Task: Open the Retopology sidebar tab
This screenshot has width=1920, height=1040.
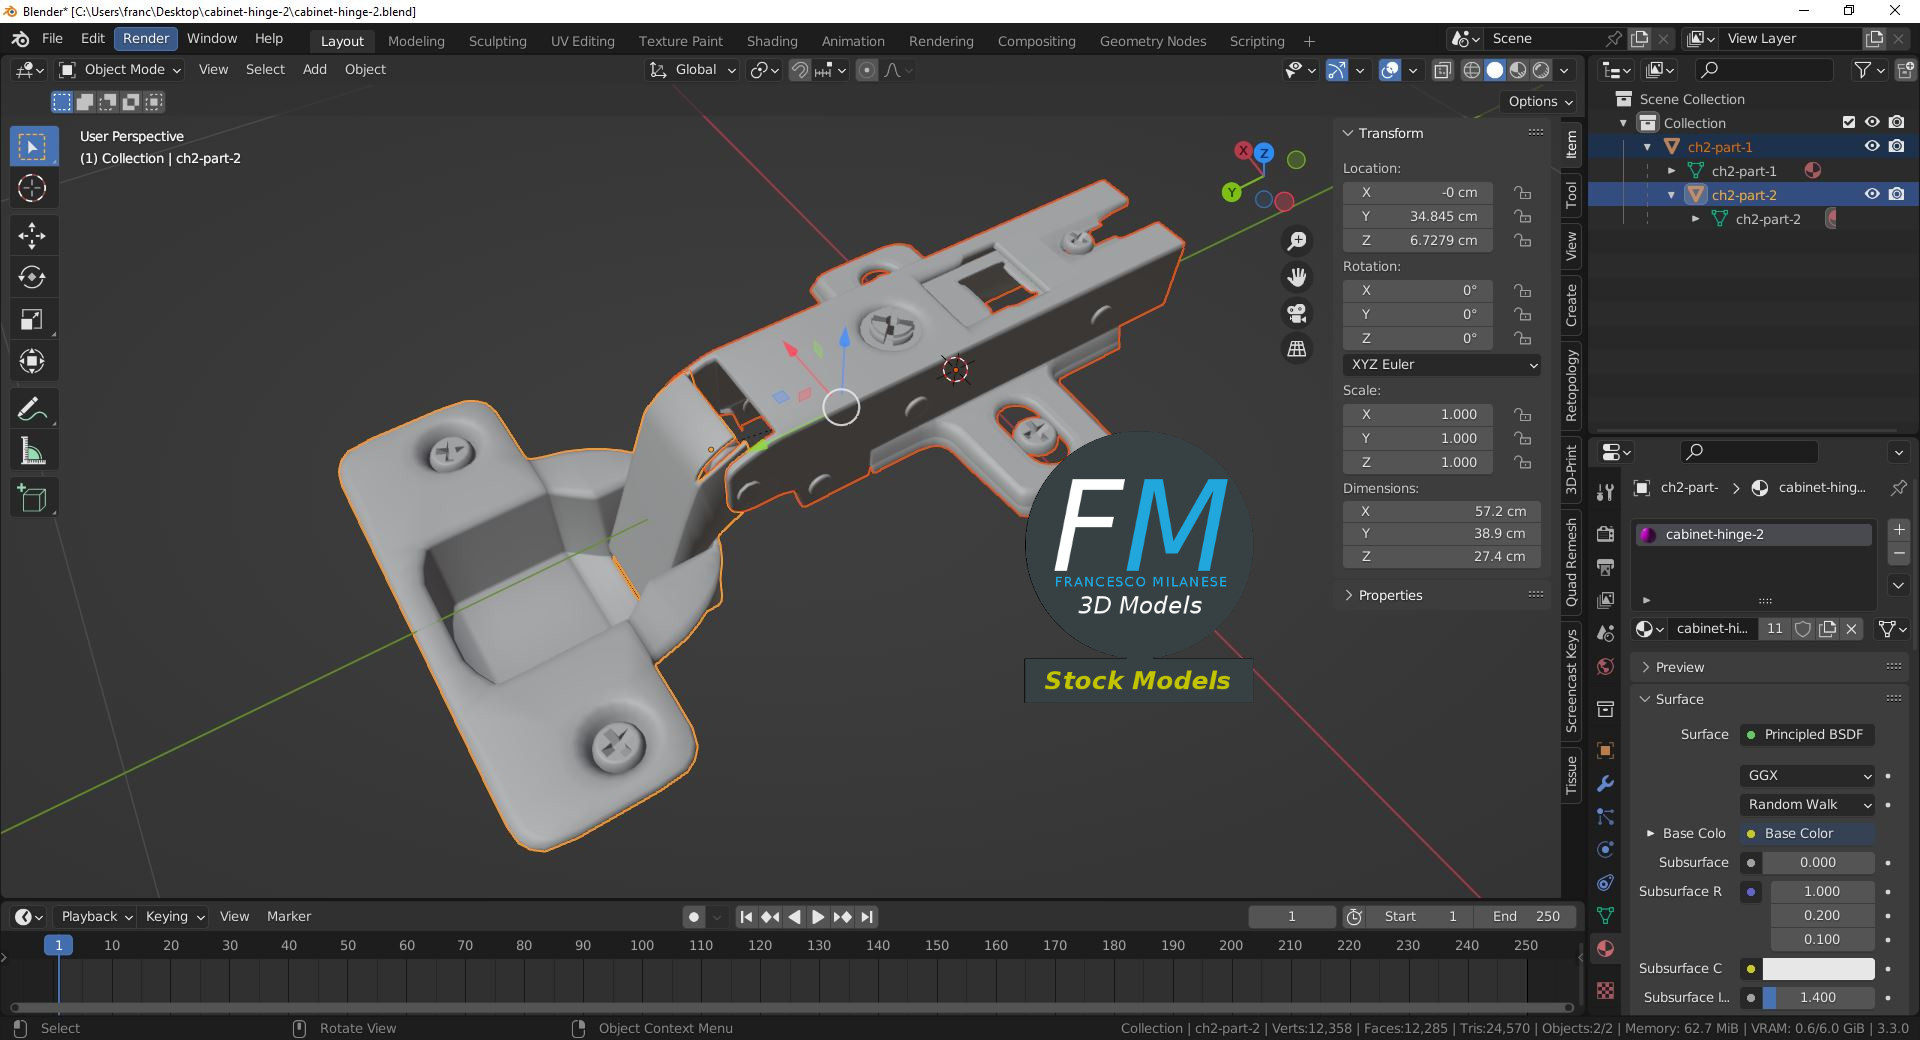Action: point(1571,386)
